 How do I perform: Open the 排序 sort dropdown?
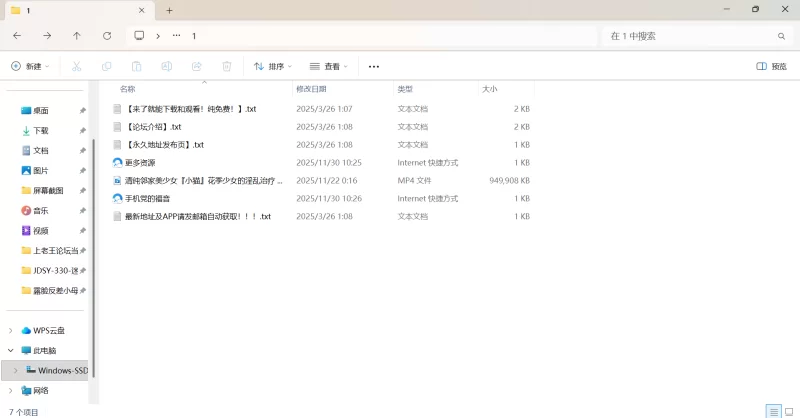273,66
